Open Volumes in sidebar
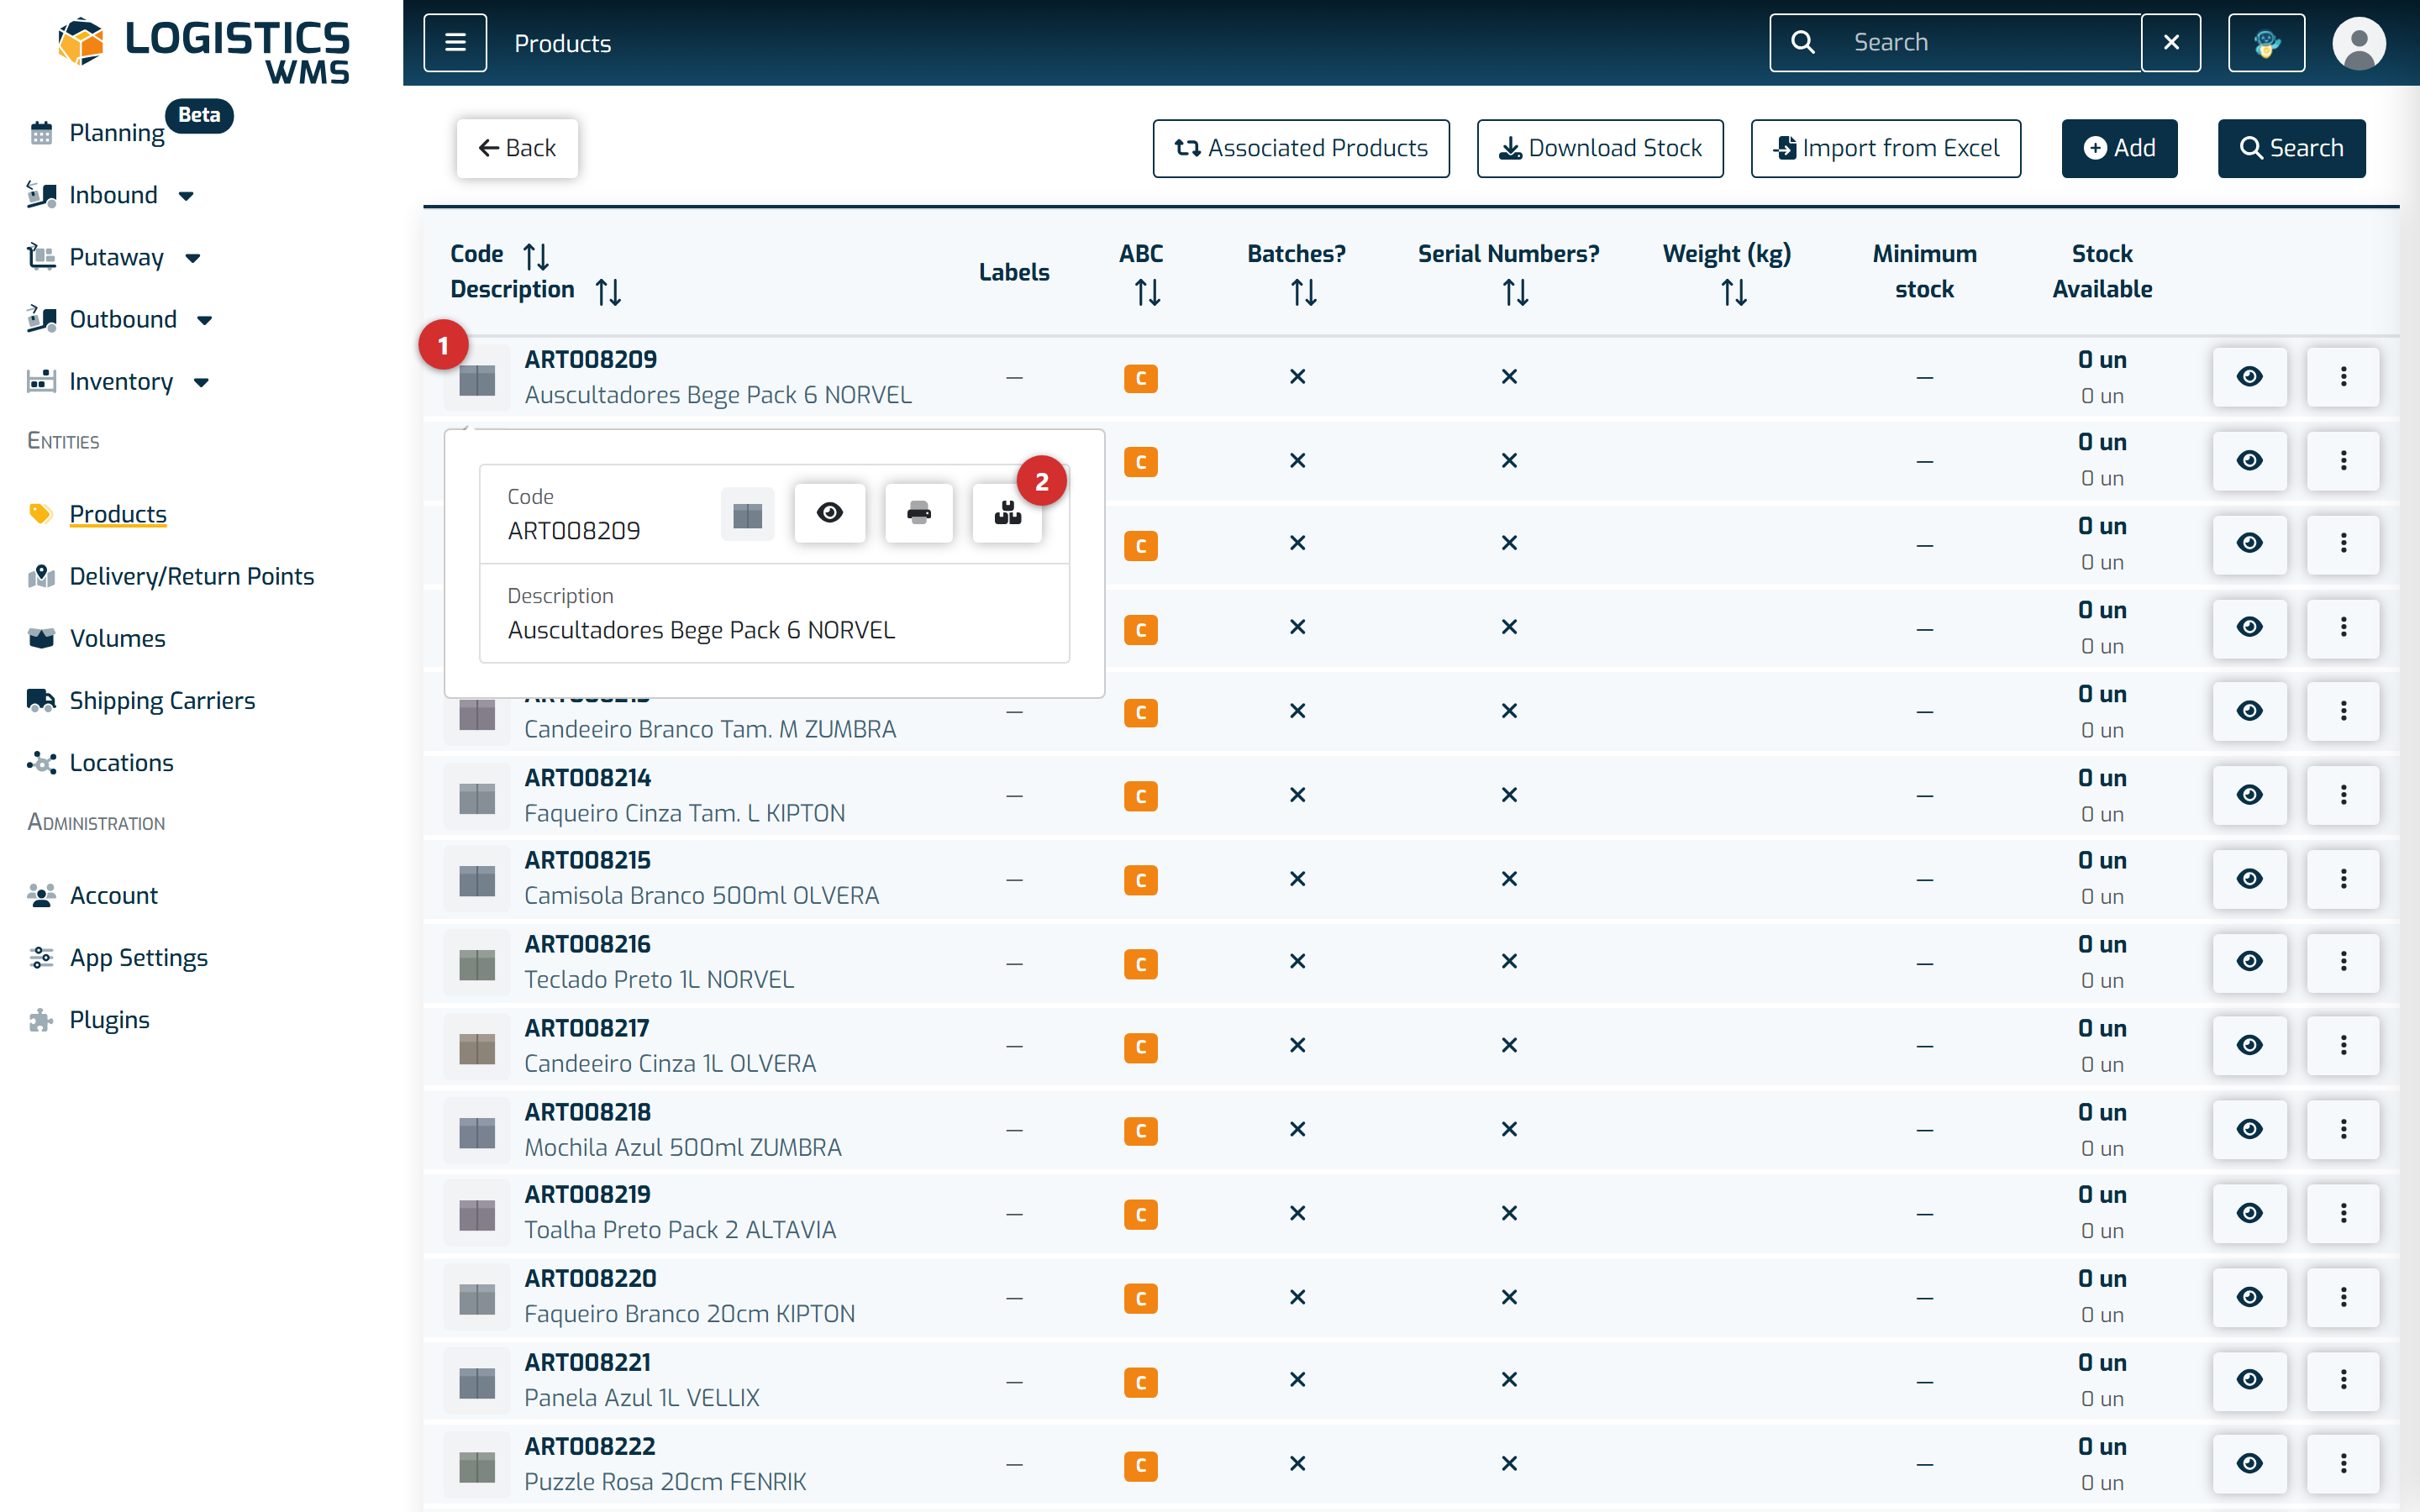 pyautogui.click(x=96, y=638)
